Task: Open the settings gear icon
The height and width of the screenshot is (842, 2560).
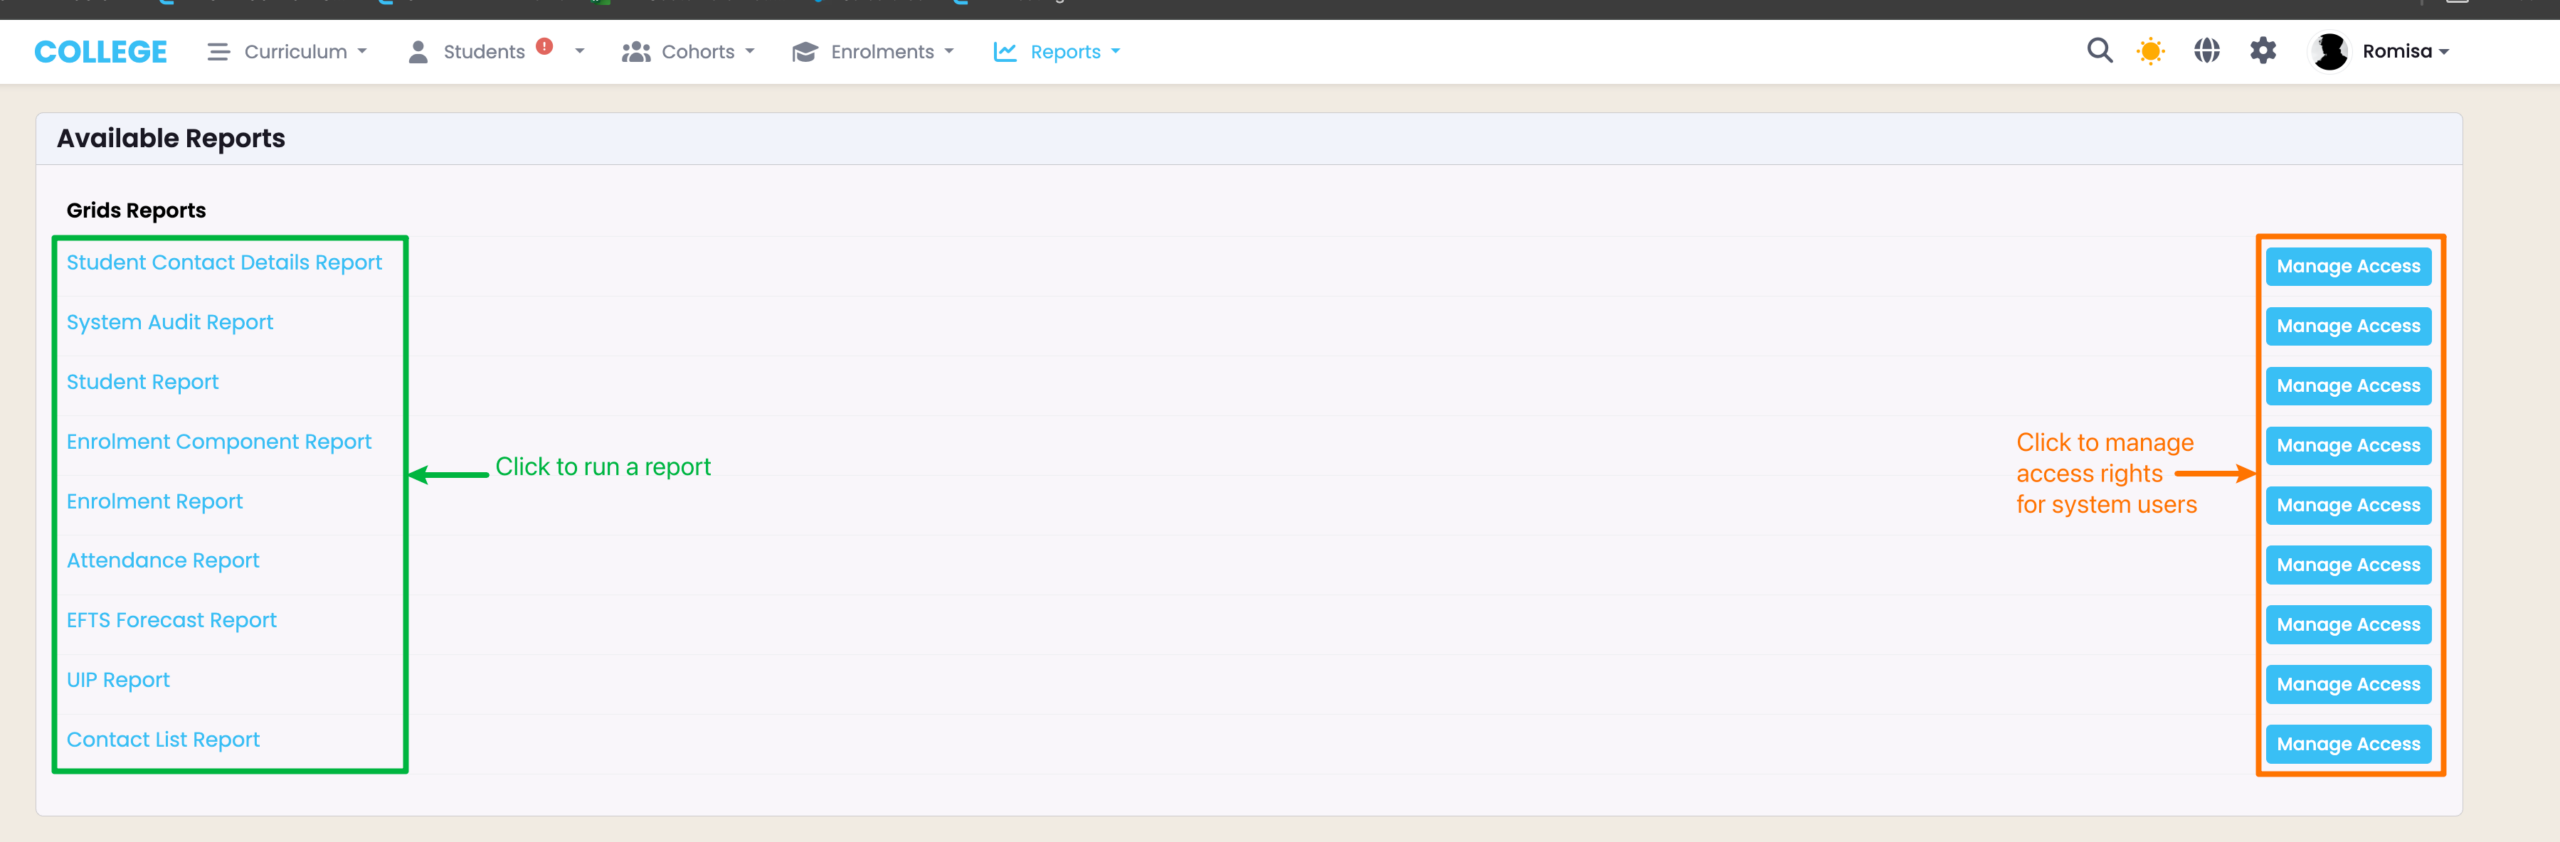Action: pyautogui.click(x=2262, y=51)
